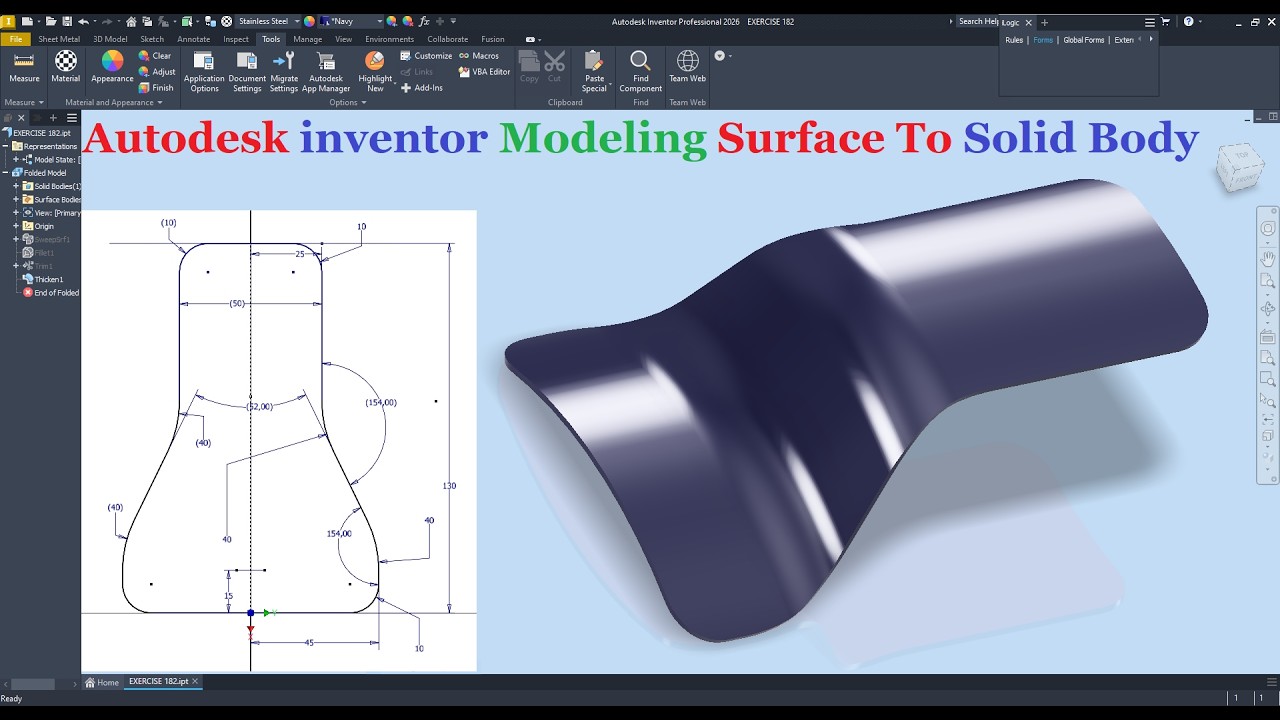Open Document Settings

247,72
